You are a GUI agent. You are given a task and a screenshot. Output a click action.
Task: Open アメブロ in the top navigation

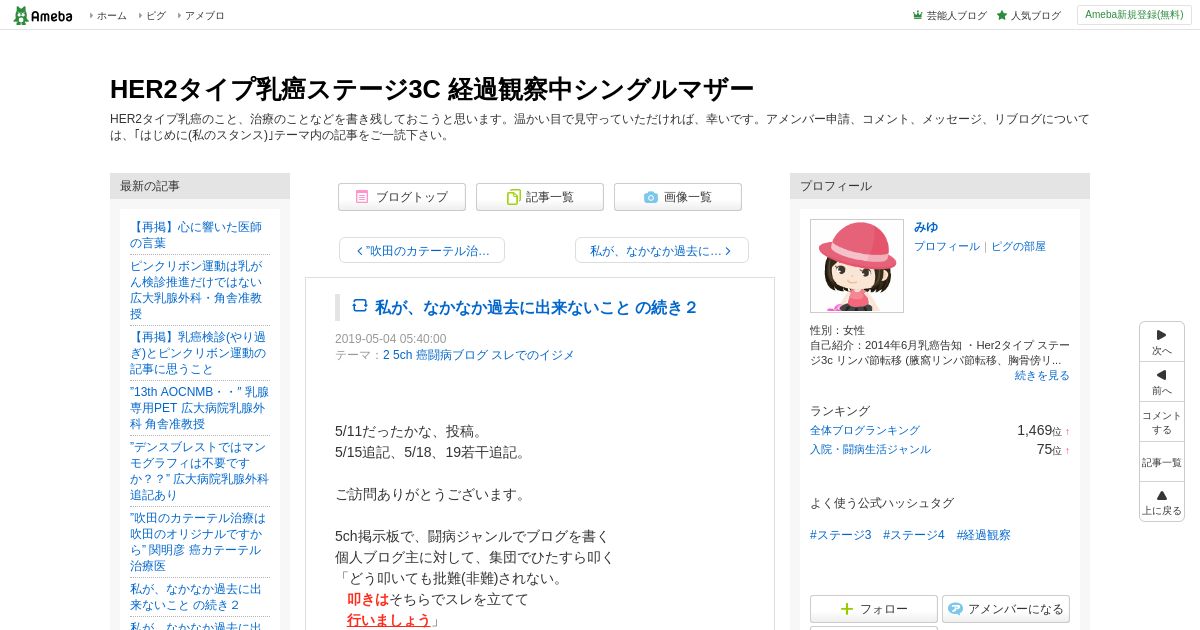[204, 16]
